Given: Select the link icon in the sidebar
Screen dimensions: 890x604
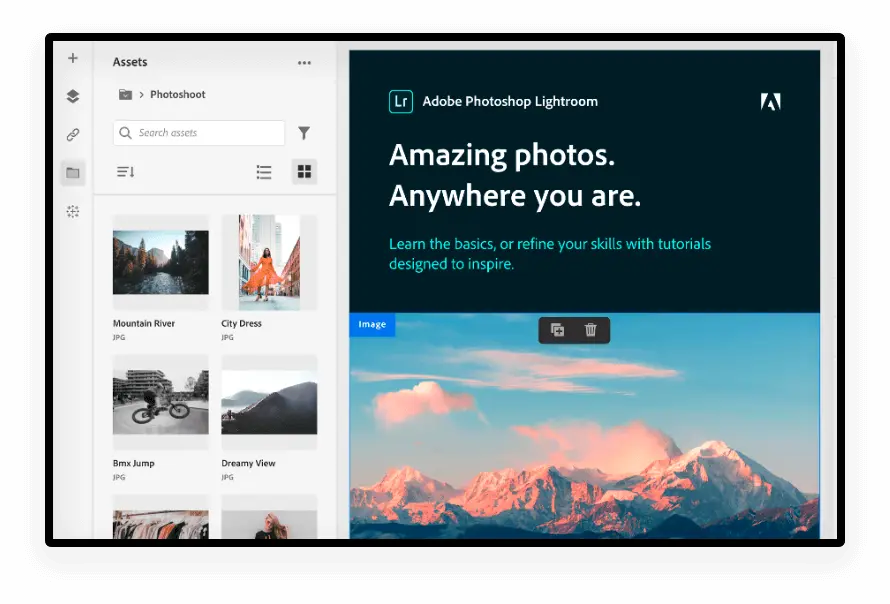Looking at the screenshot, I should pos(72,134).
